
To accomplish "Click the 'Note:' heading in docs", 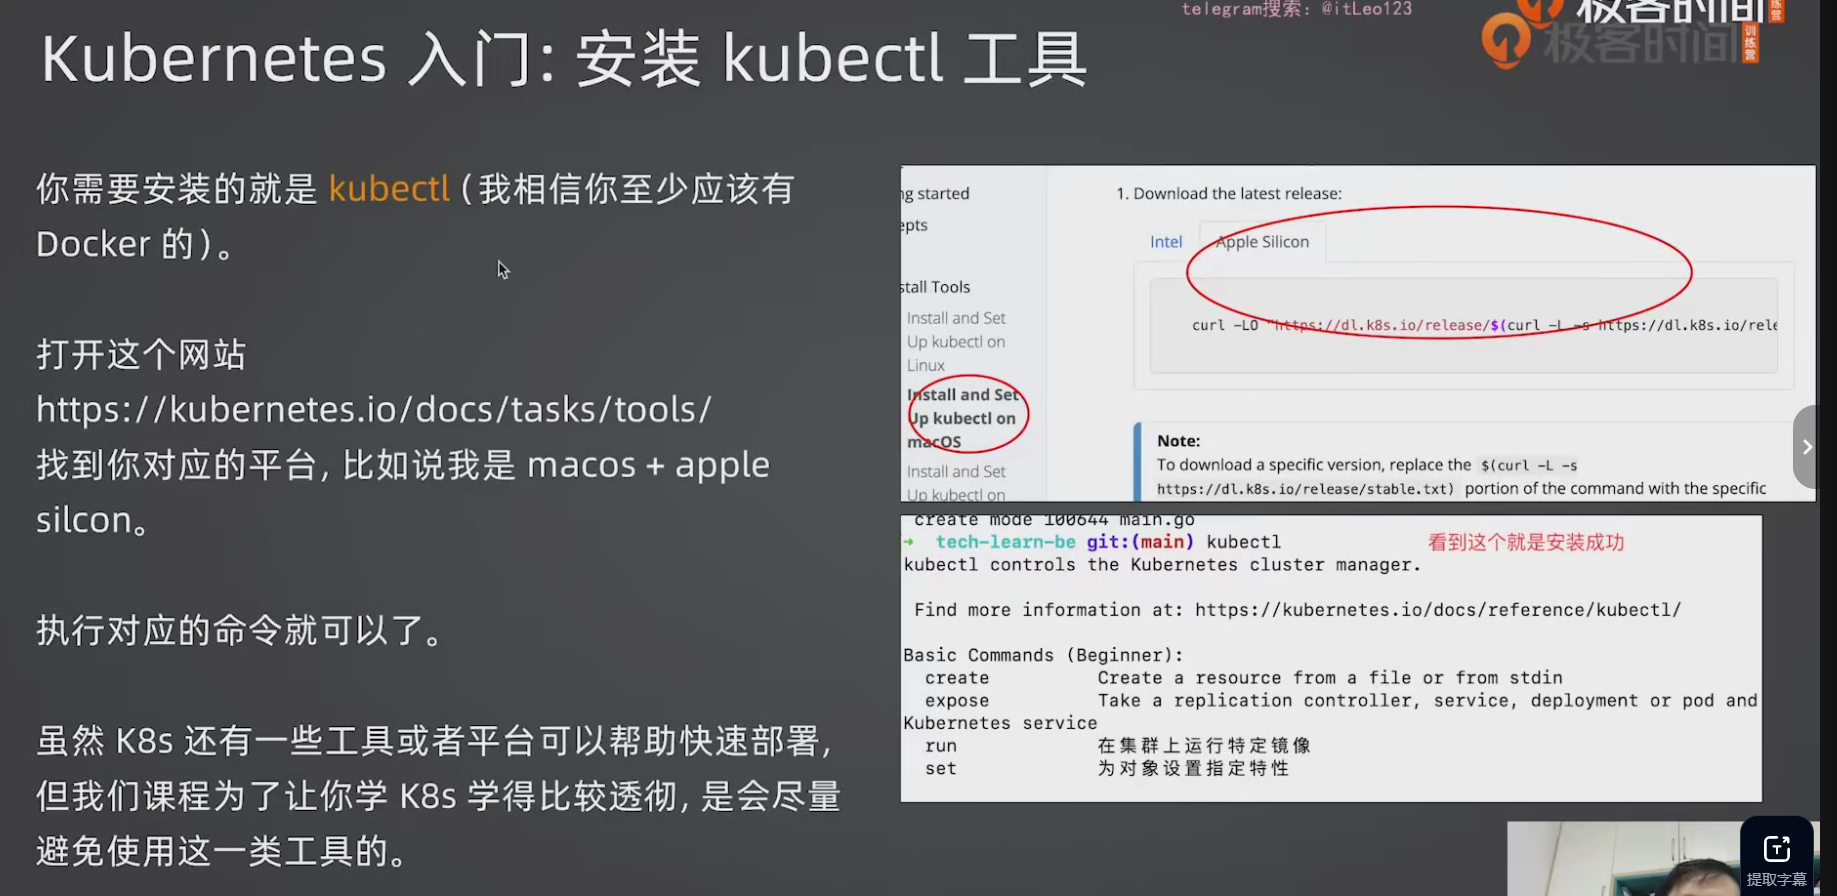I will click(1178, 441).
